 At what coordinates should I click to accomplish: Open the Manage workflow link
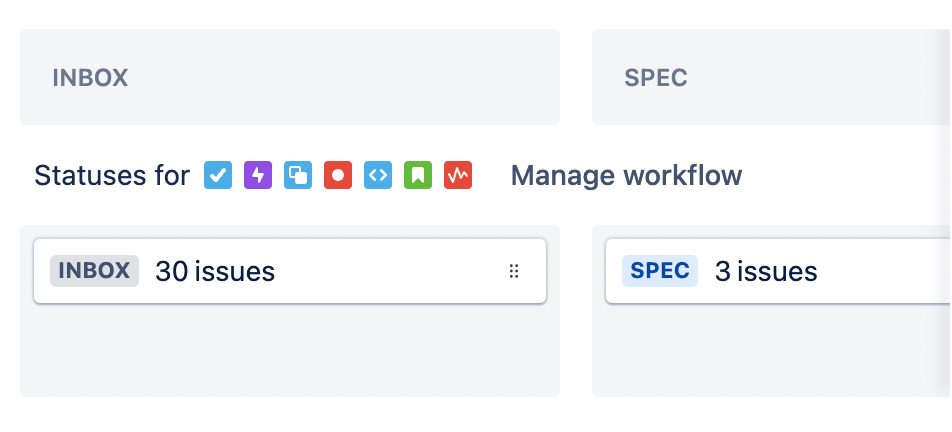626,176
